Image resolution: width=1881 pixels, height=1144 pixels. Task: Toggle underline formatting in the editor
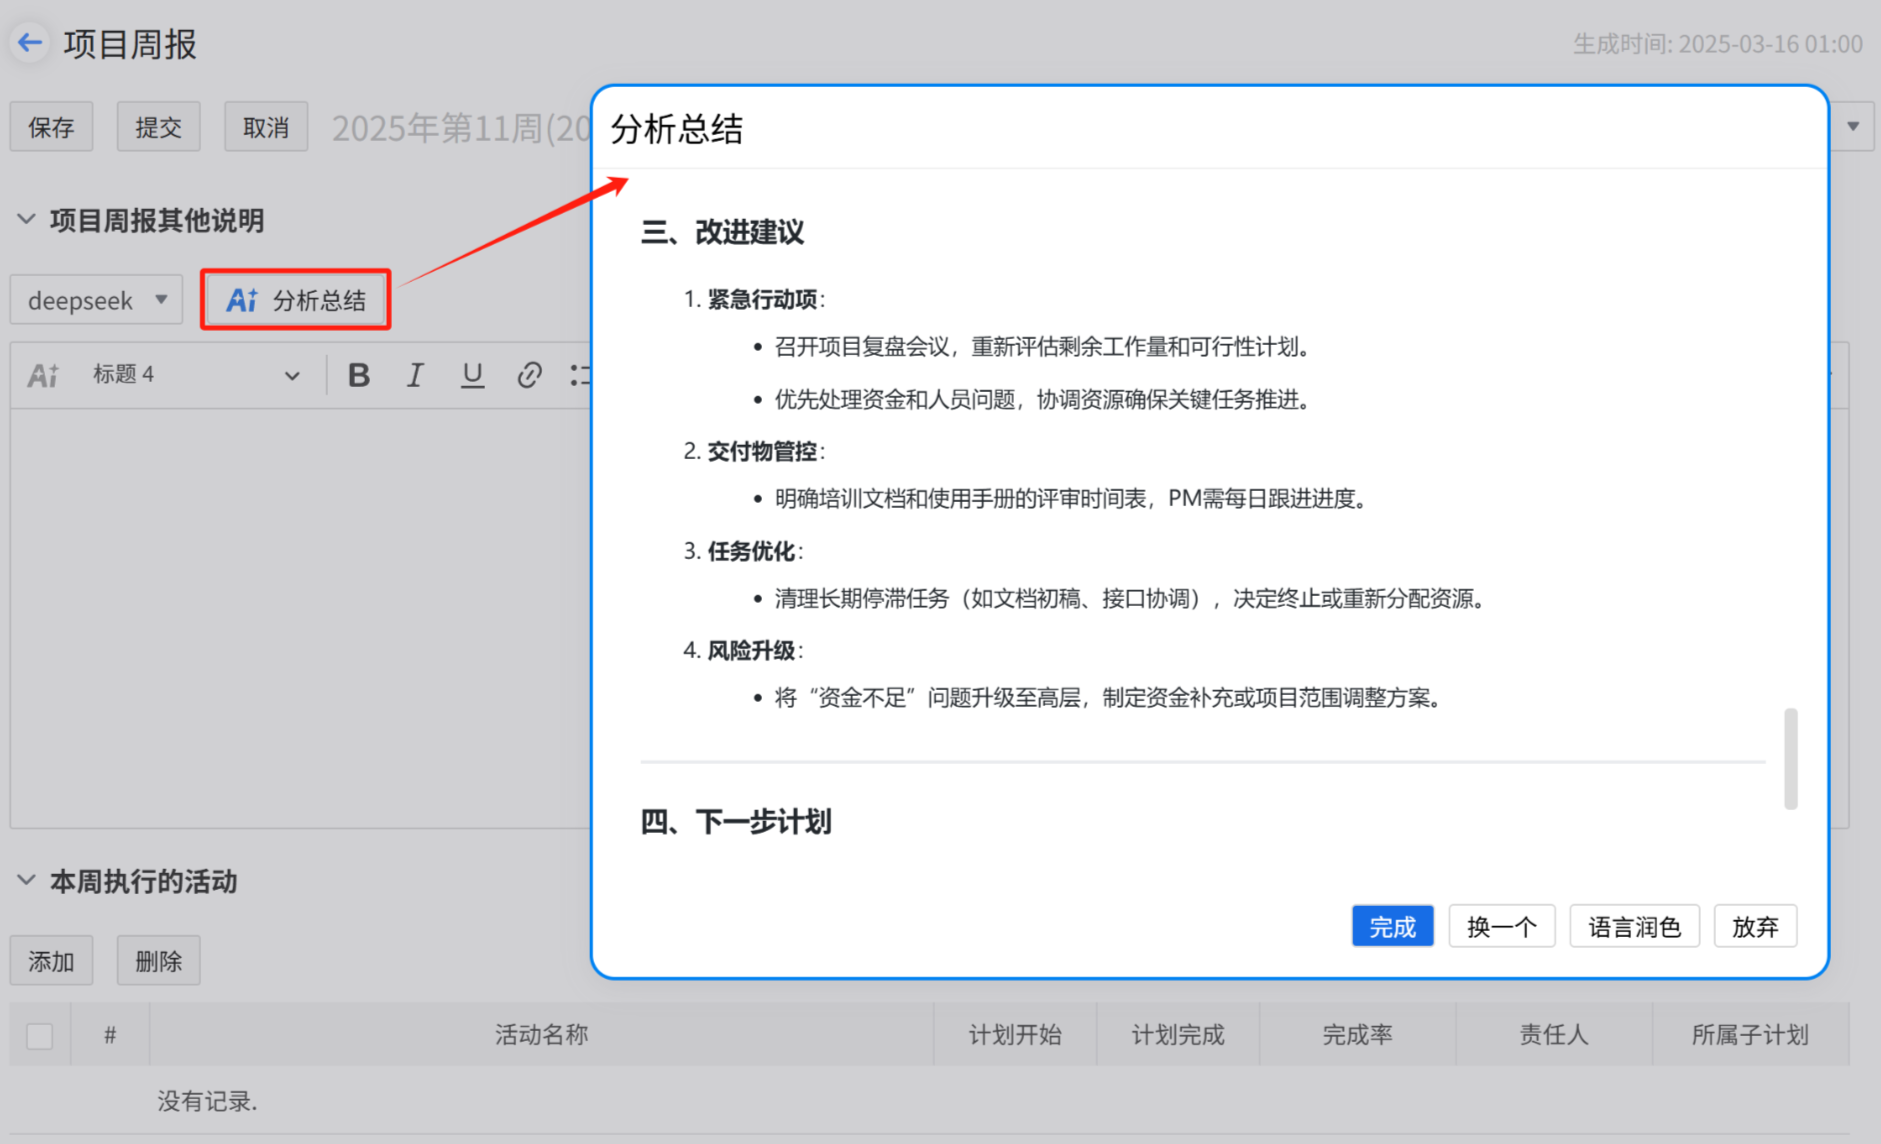(472, 374)
